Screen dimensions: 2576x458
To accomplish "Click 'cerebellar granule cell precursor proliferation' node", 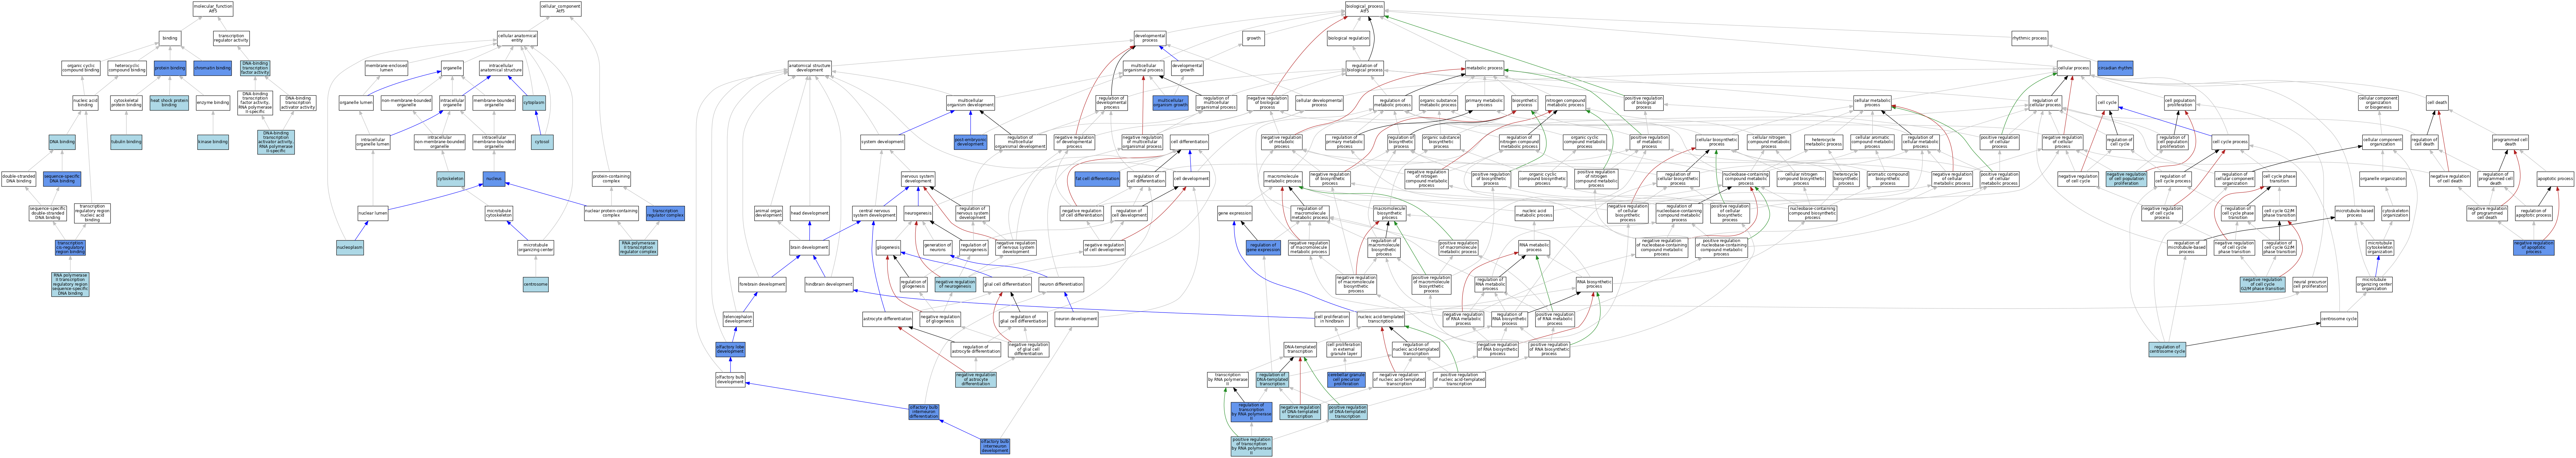I will 1346,380.
